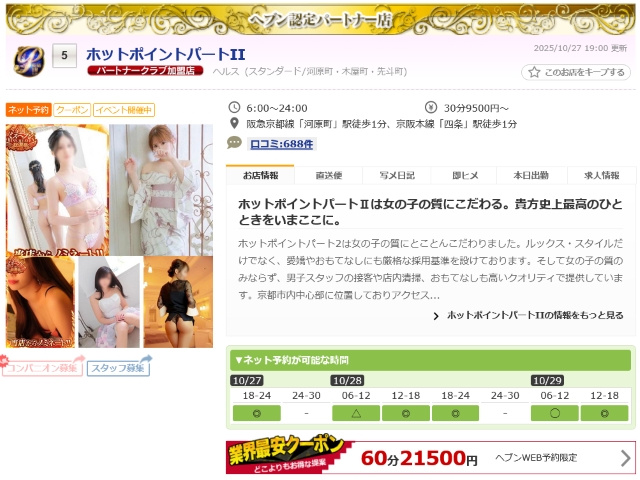Viewport: 640px width, 480px height.
Task: Click the イベント開催中 tag
Action: coord(124,110)
